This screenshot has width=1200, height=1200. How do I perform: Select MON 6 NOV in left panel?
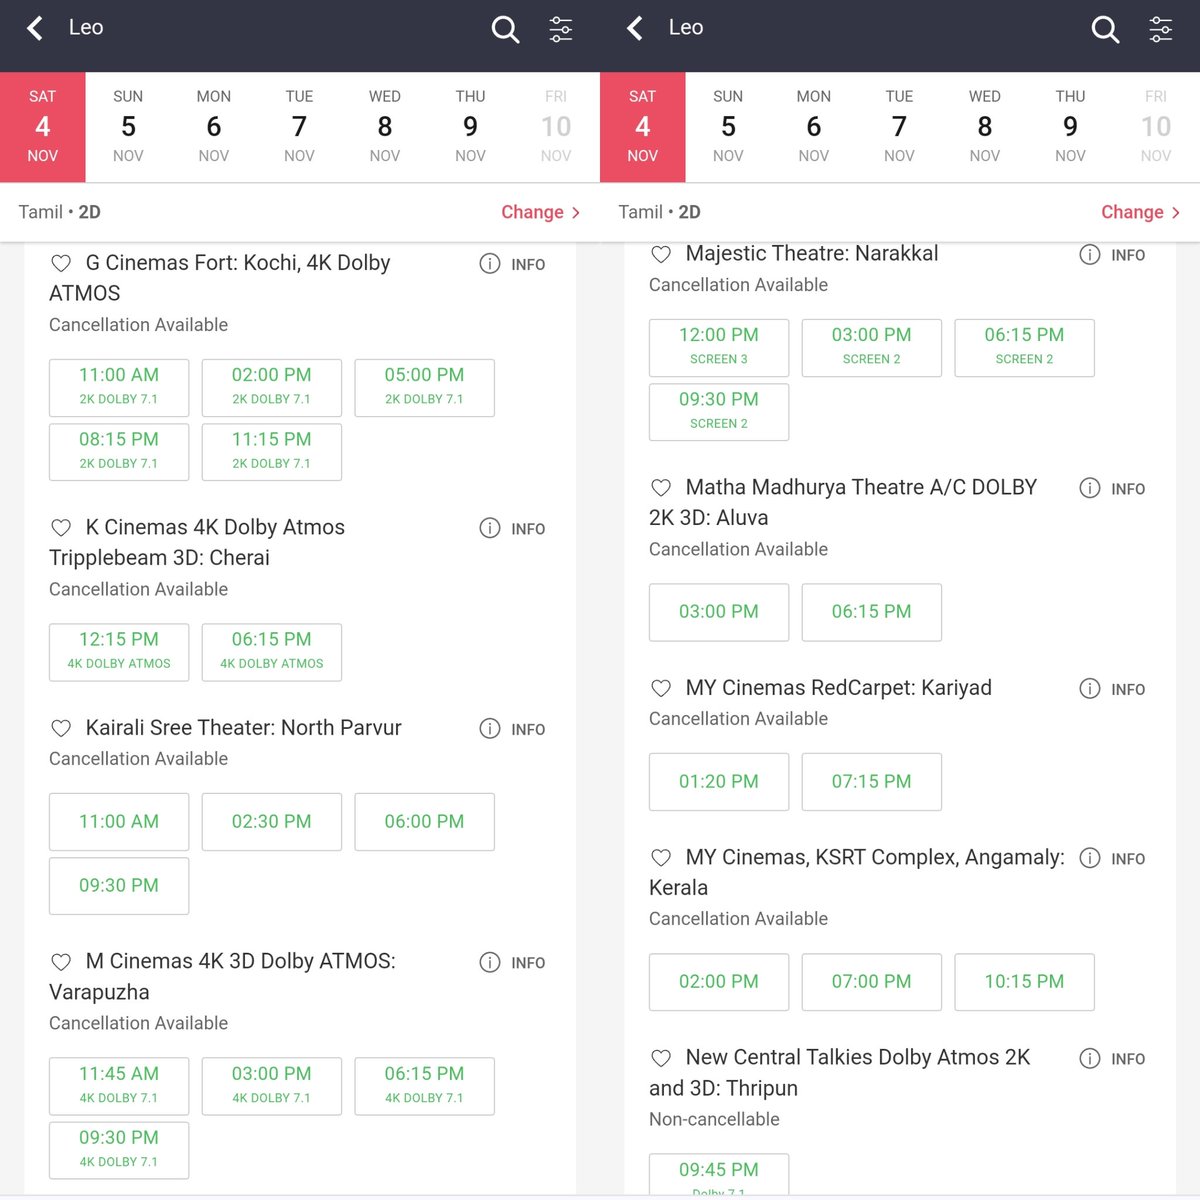[x=214, y=127]
